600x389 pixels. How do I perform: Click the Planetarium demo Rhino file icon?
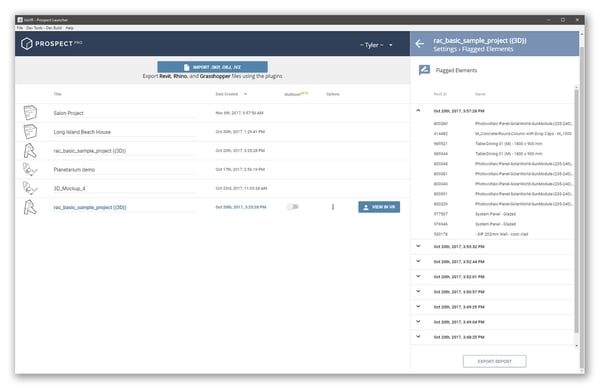tap(30, 169)
